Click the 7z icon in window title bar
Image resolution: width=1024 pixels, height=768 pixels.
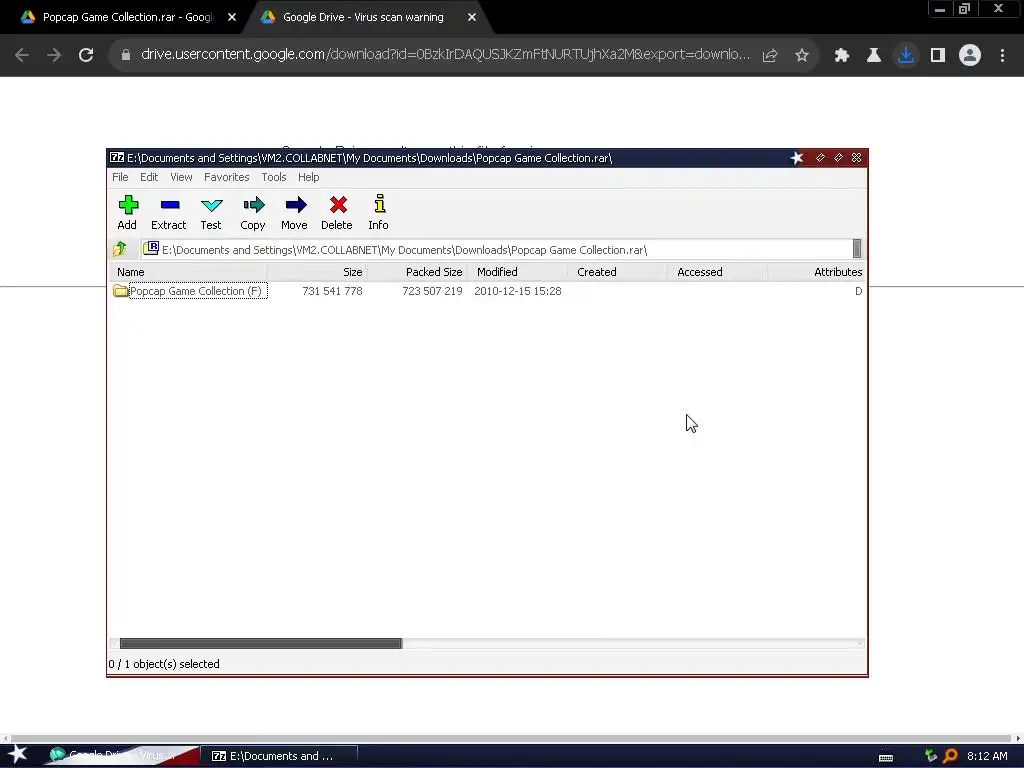(x=117, y=157)
